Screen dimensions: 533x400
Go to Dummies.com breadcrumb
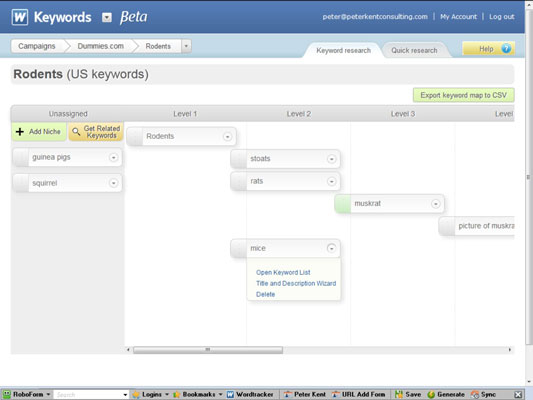pyautogui.click(x=101, y=46)
